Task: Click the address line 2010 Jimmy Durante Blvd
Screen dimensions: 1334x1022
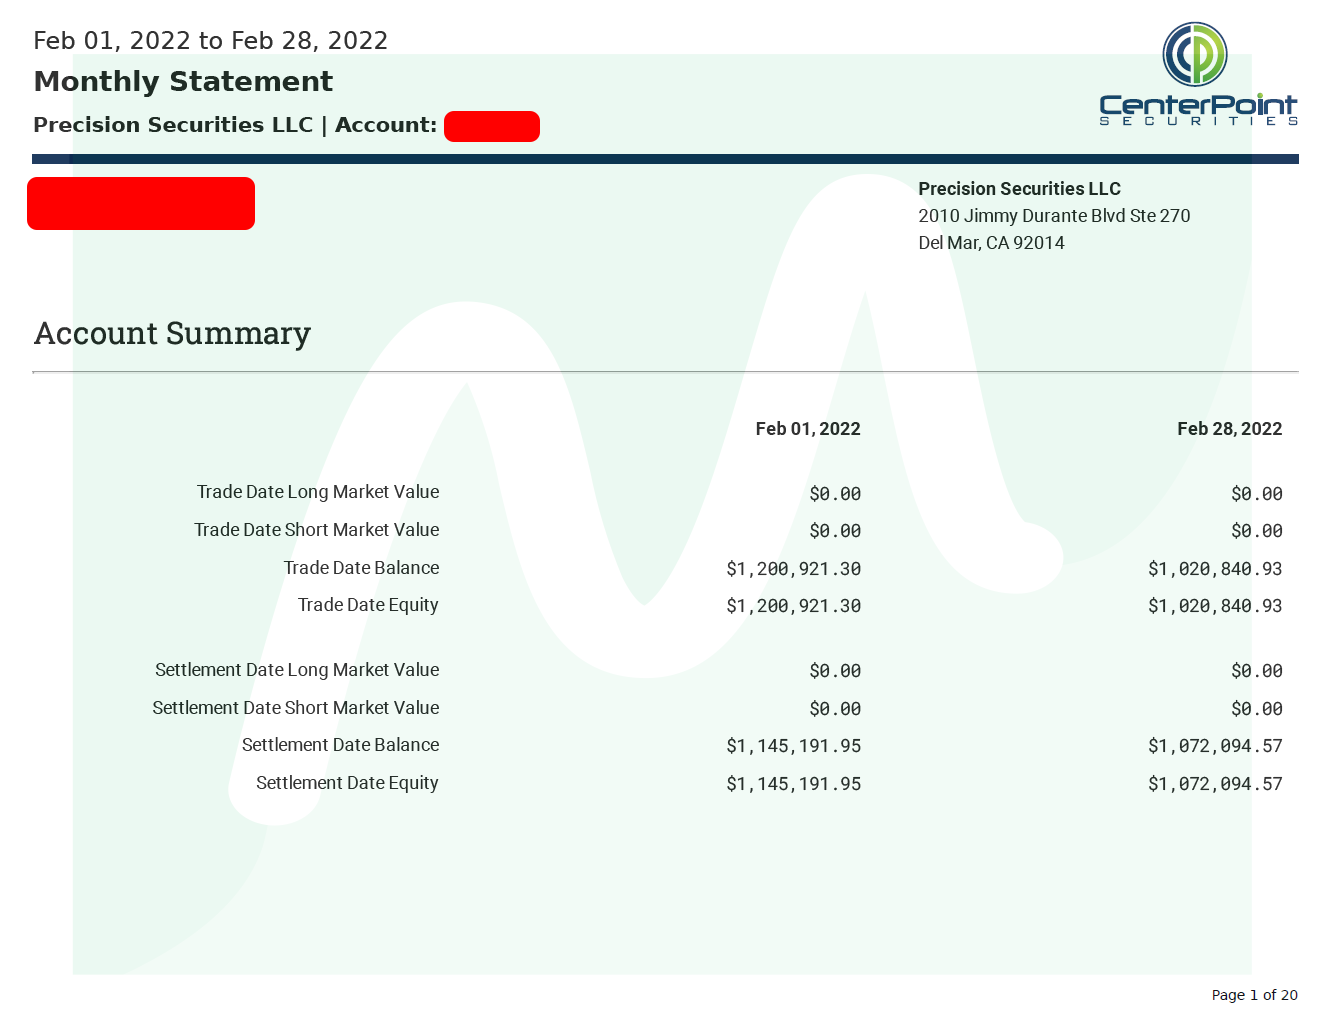Action: point(1054,216)
